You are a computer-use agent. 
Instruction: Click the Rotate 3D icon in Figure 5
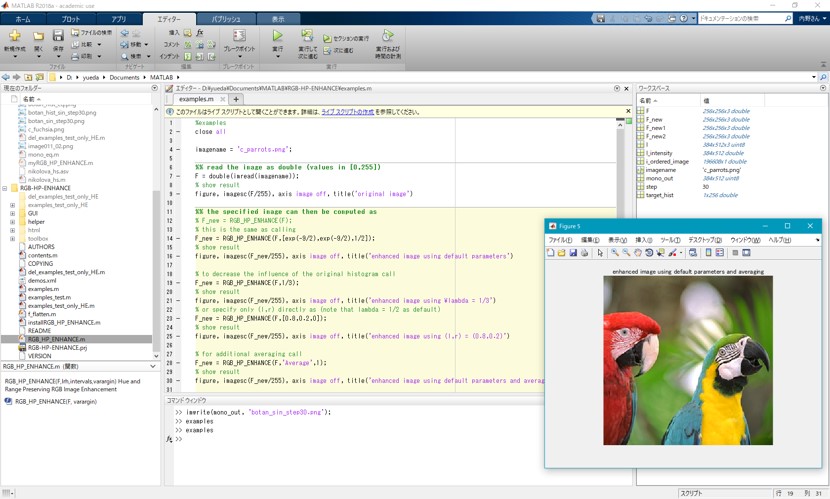click(649, 253)
